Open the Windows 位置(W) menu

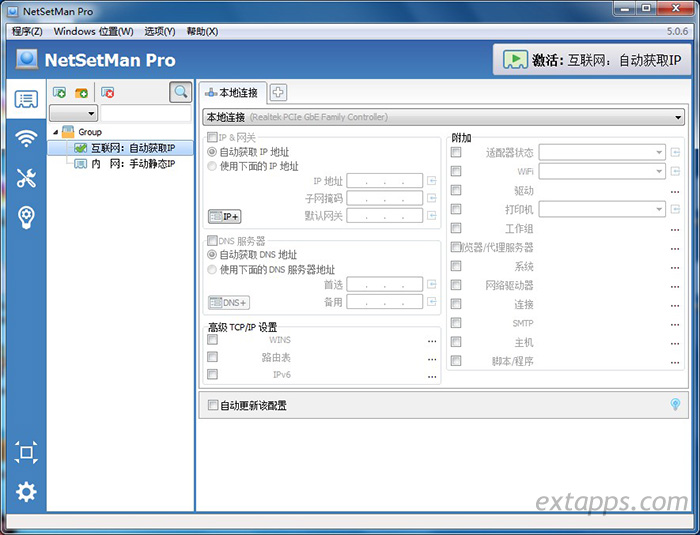coord(93,31)
